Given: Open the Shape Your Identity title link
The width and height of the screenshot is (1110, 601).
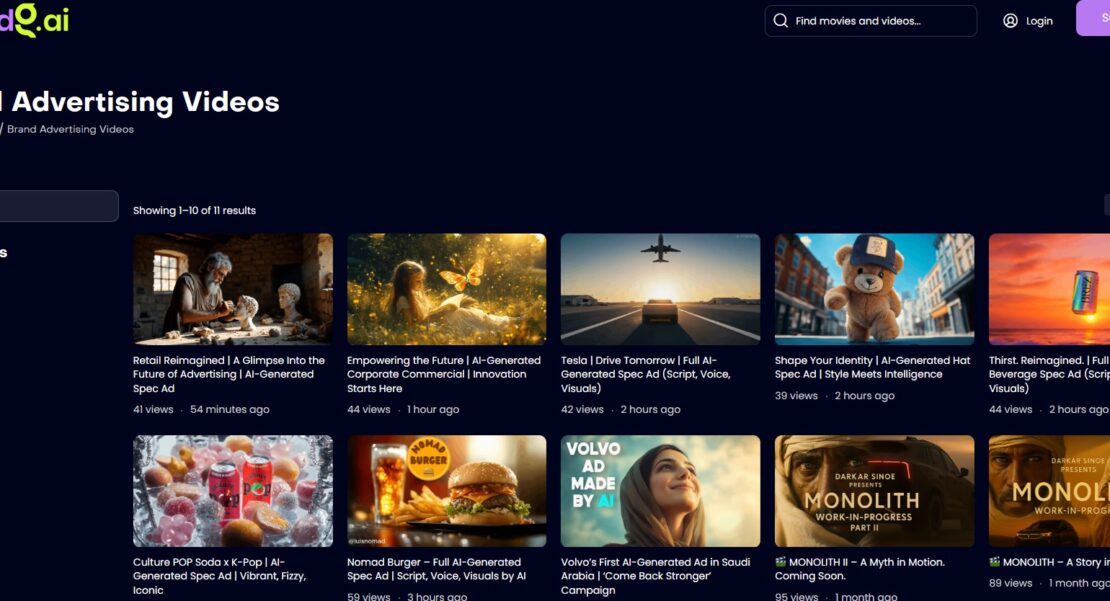Looking at the screenshot, I should (872, 367).
